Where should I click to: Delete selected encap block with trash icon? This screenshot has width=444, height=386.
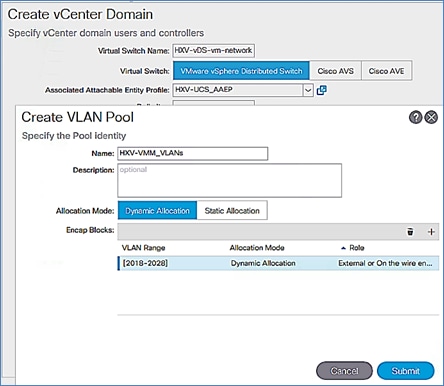click(x=410, y=231)
